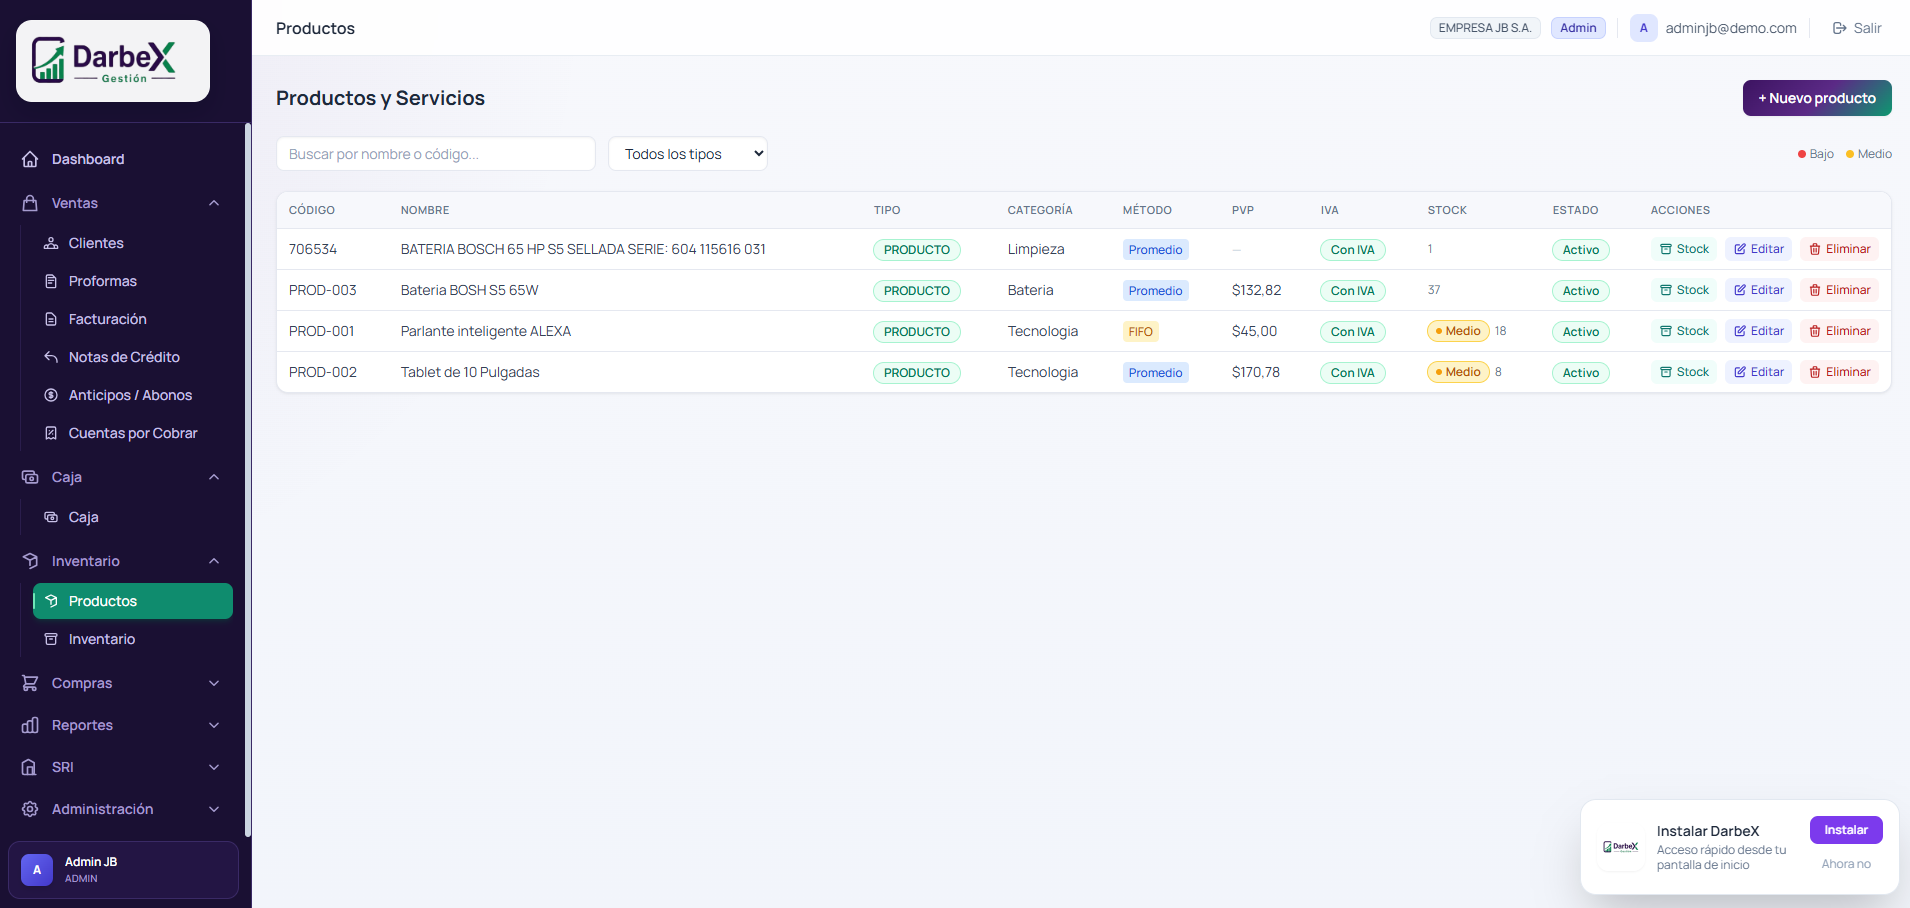Image resolution: width=1910 pixels, height=908 pixels.
Task: Open the Caja submenu item
Action: (133, 517)
